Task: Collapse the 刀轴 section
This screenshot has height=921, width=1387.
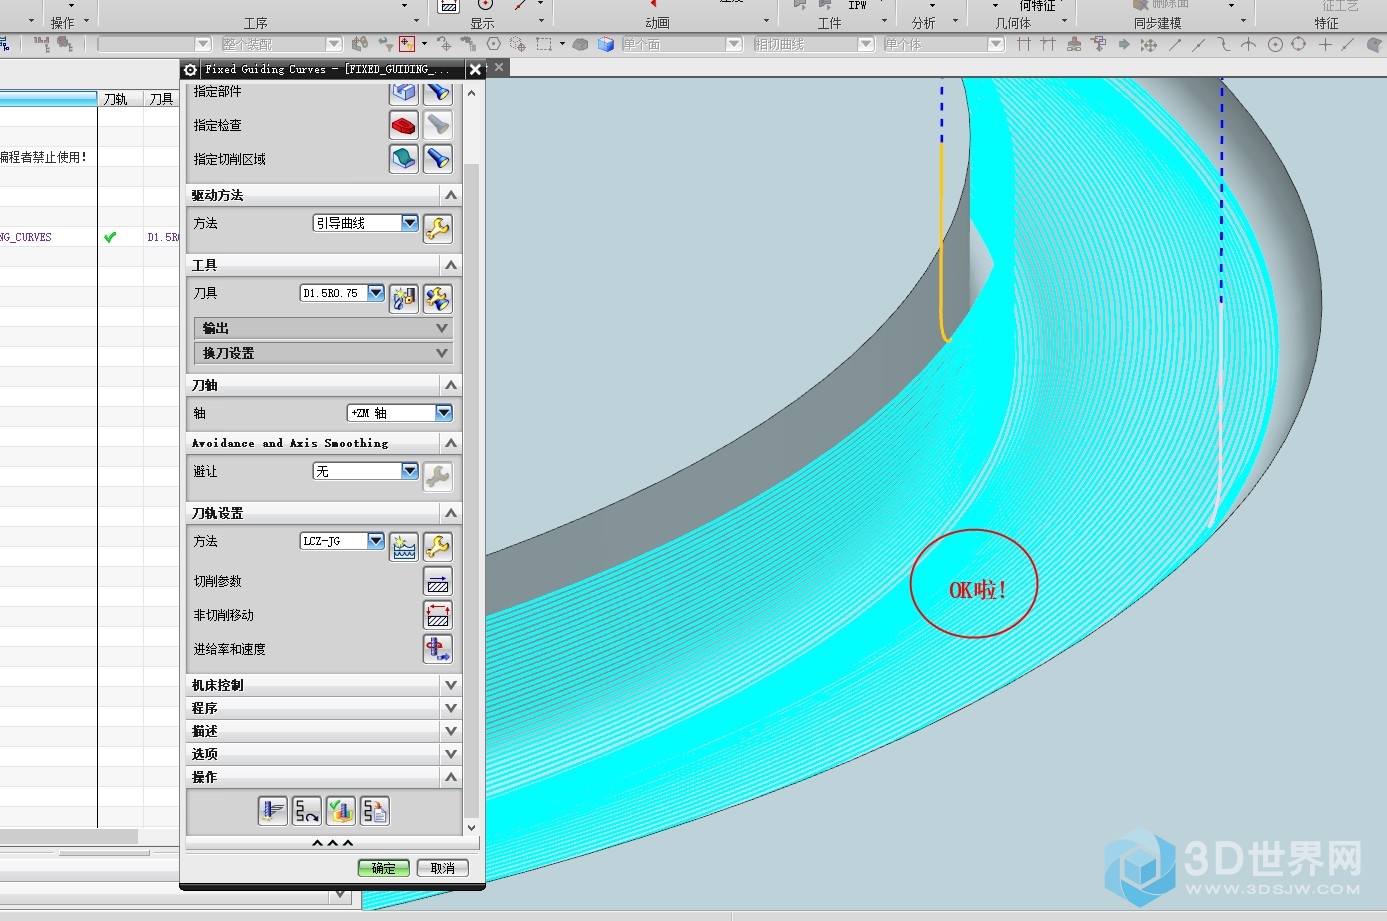Action: pyautogui.click(x=451, y=385)
